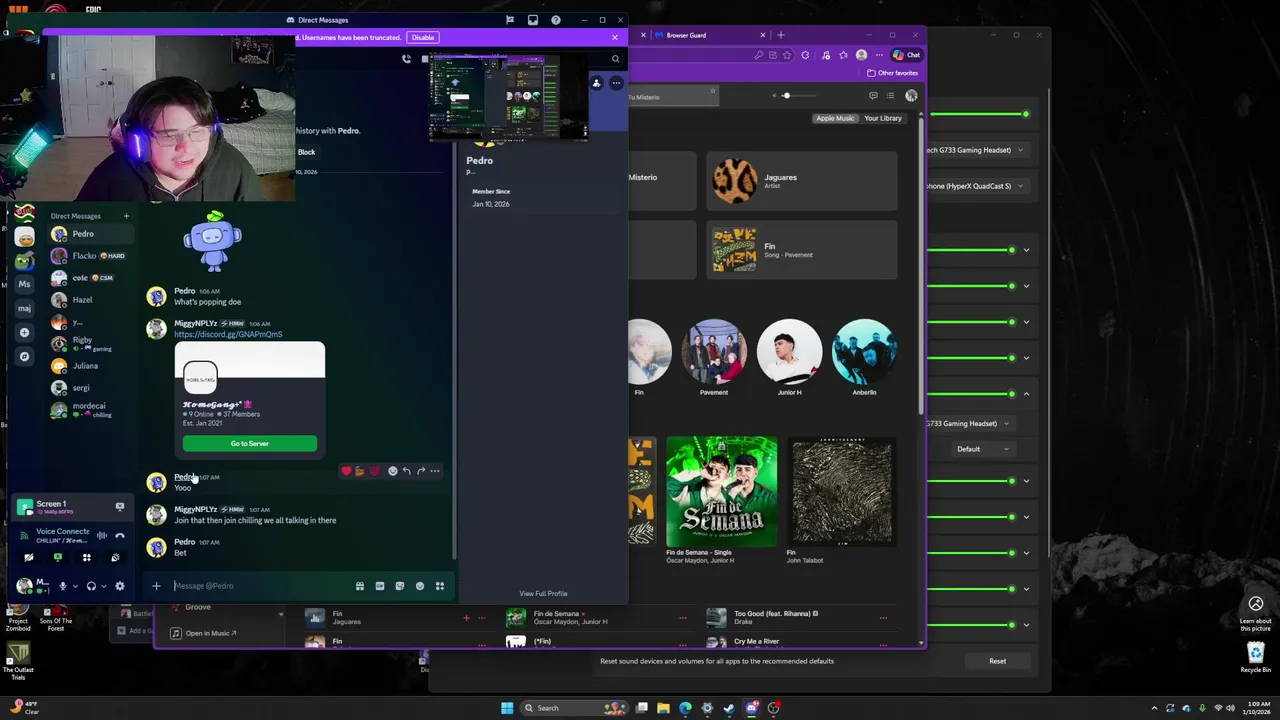Open the sticker picker
This screenshot has width=1280, height=720.
400,586
